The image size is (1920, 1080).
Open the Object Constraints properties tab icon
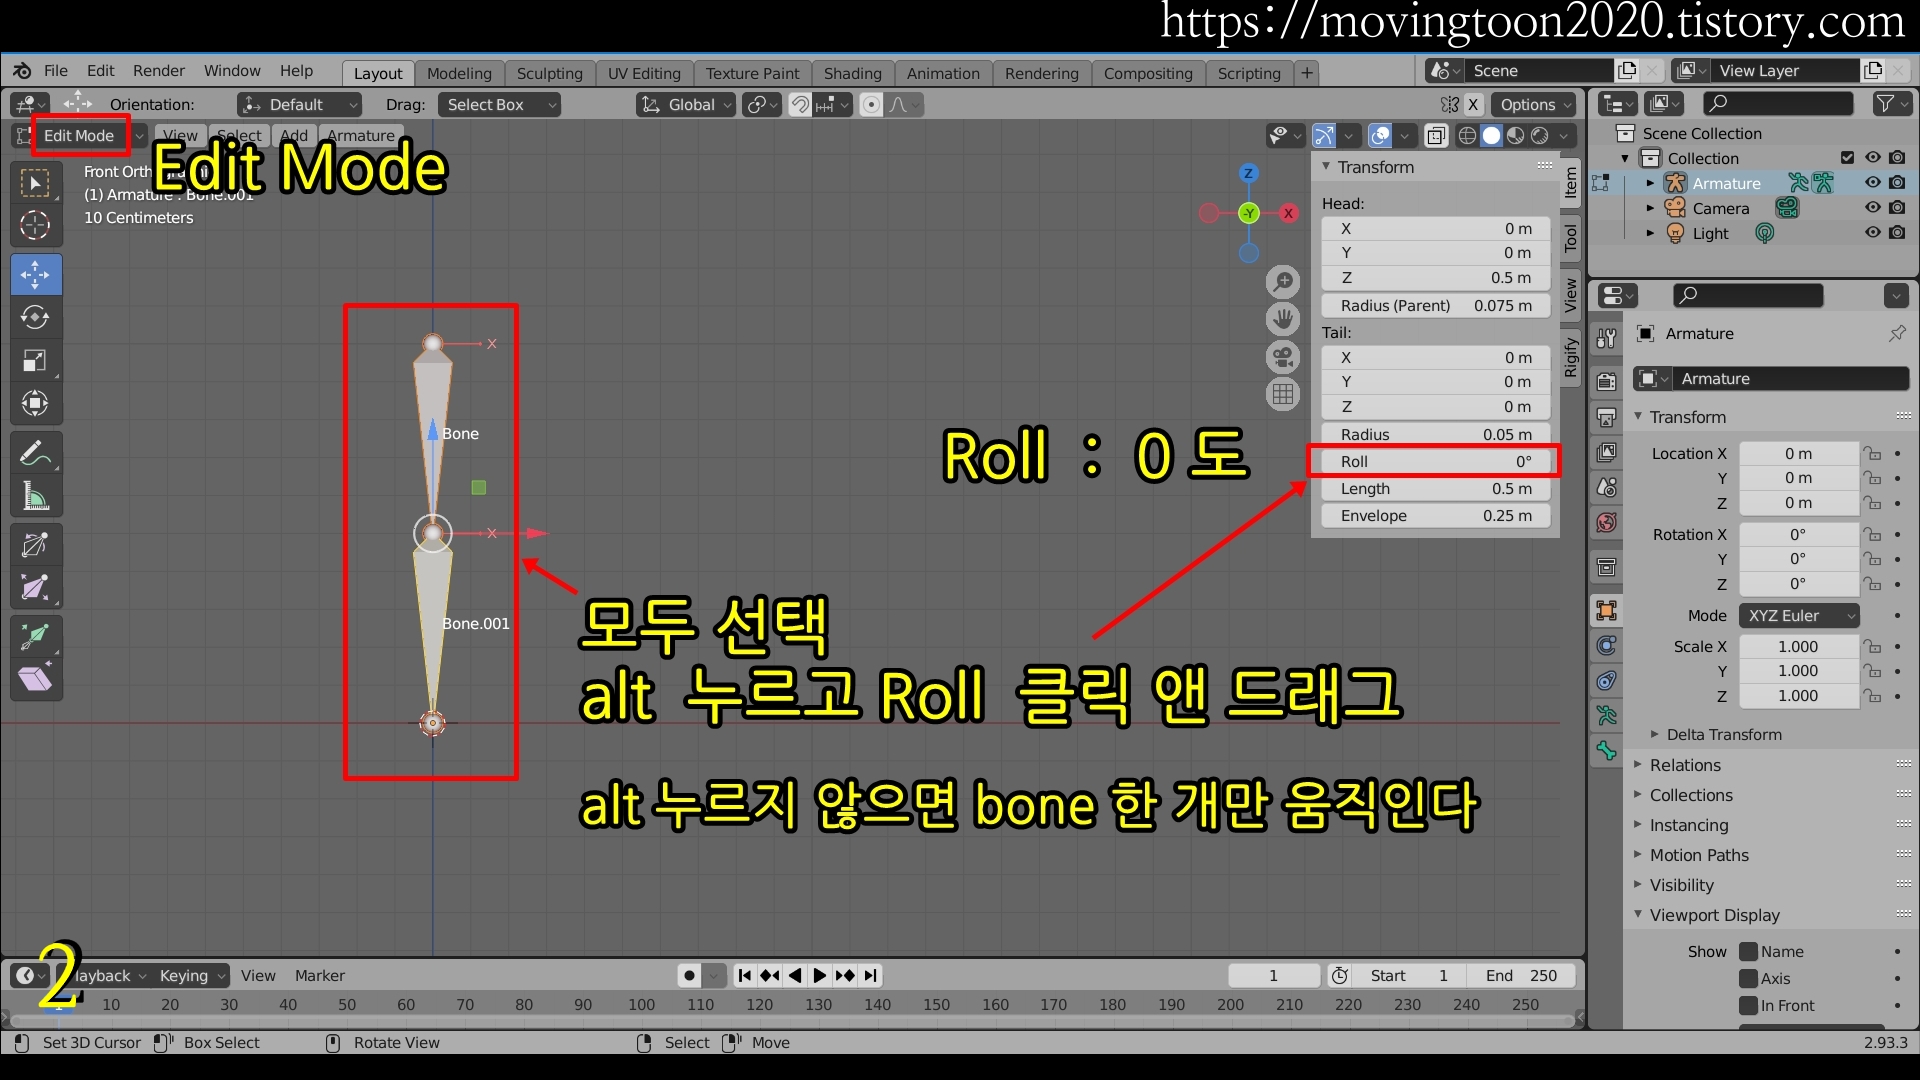tap(1606, 681)
